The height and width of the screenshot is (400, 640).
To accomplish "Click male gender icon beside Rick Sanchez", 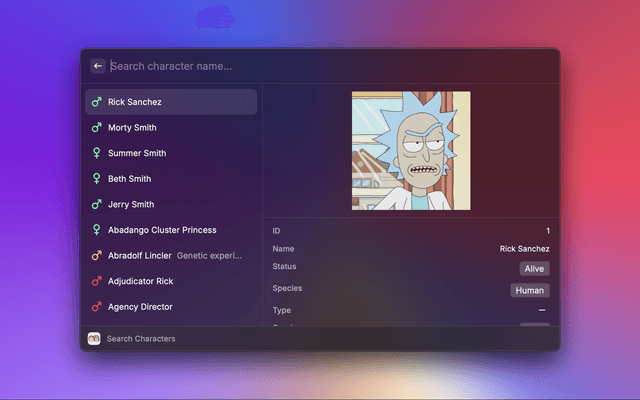I will tap(97, 102).
